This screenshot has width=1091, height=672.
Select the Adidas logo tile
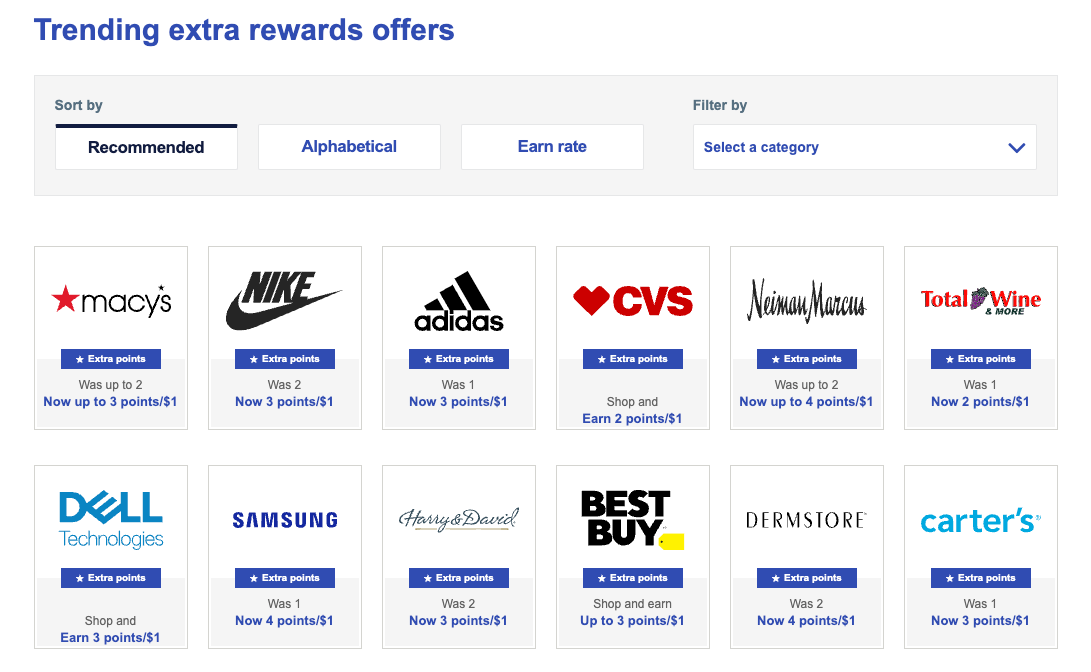click(459, 301)
